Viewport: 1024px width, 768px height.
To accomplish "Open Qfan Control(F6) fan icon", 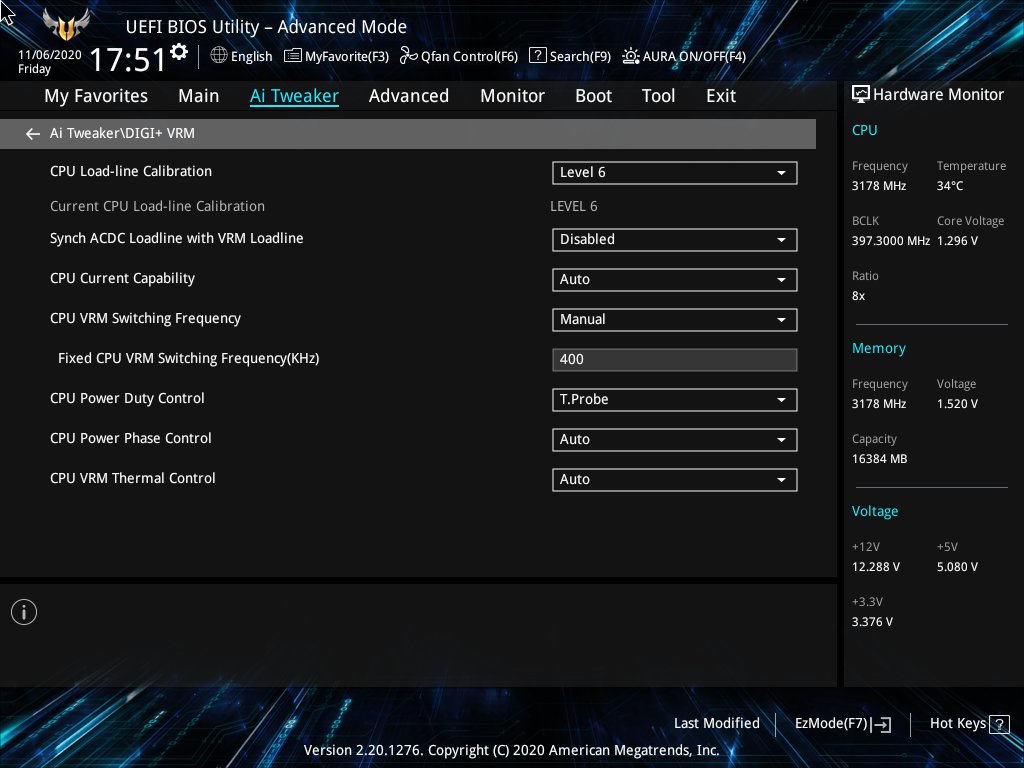I will point(408,56).
